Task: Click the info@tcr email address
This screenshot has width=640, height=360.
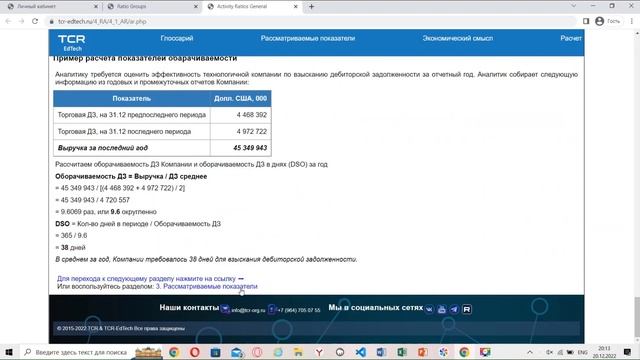Action: click(248, 310)
